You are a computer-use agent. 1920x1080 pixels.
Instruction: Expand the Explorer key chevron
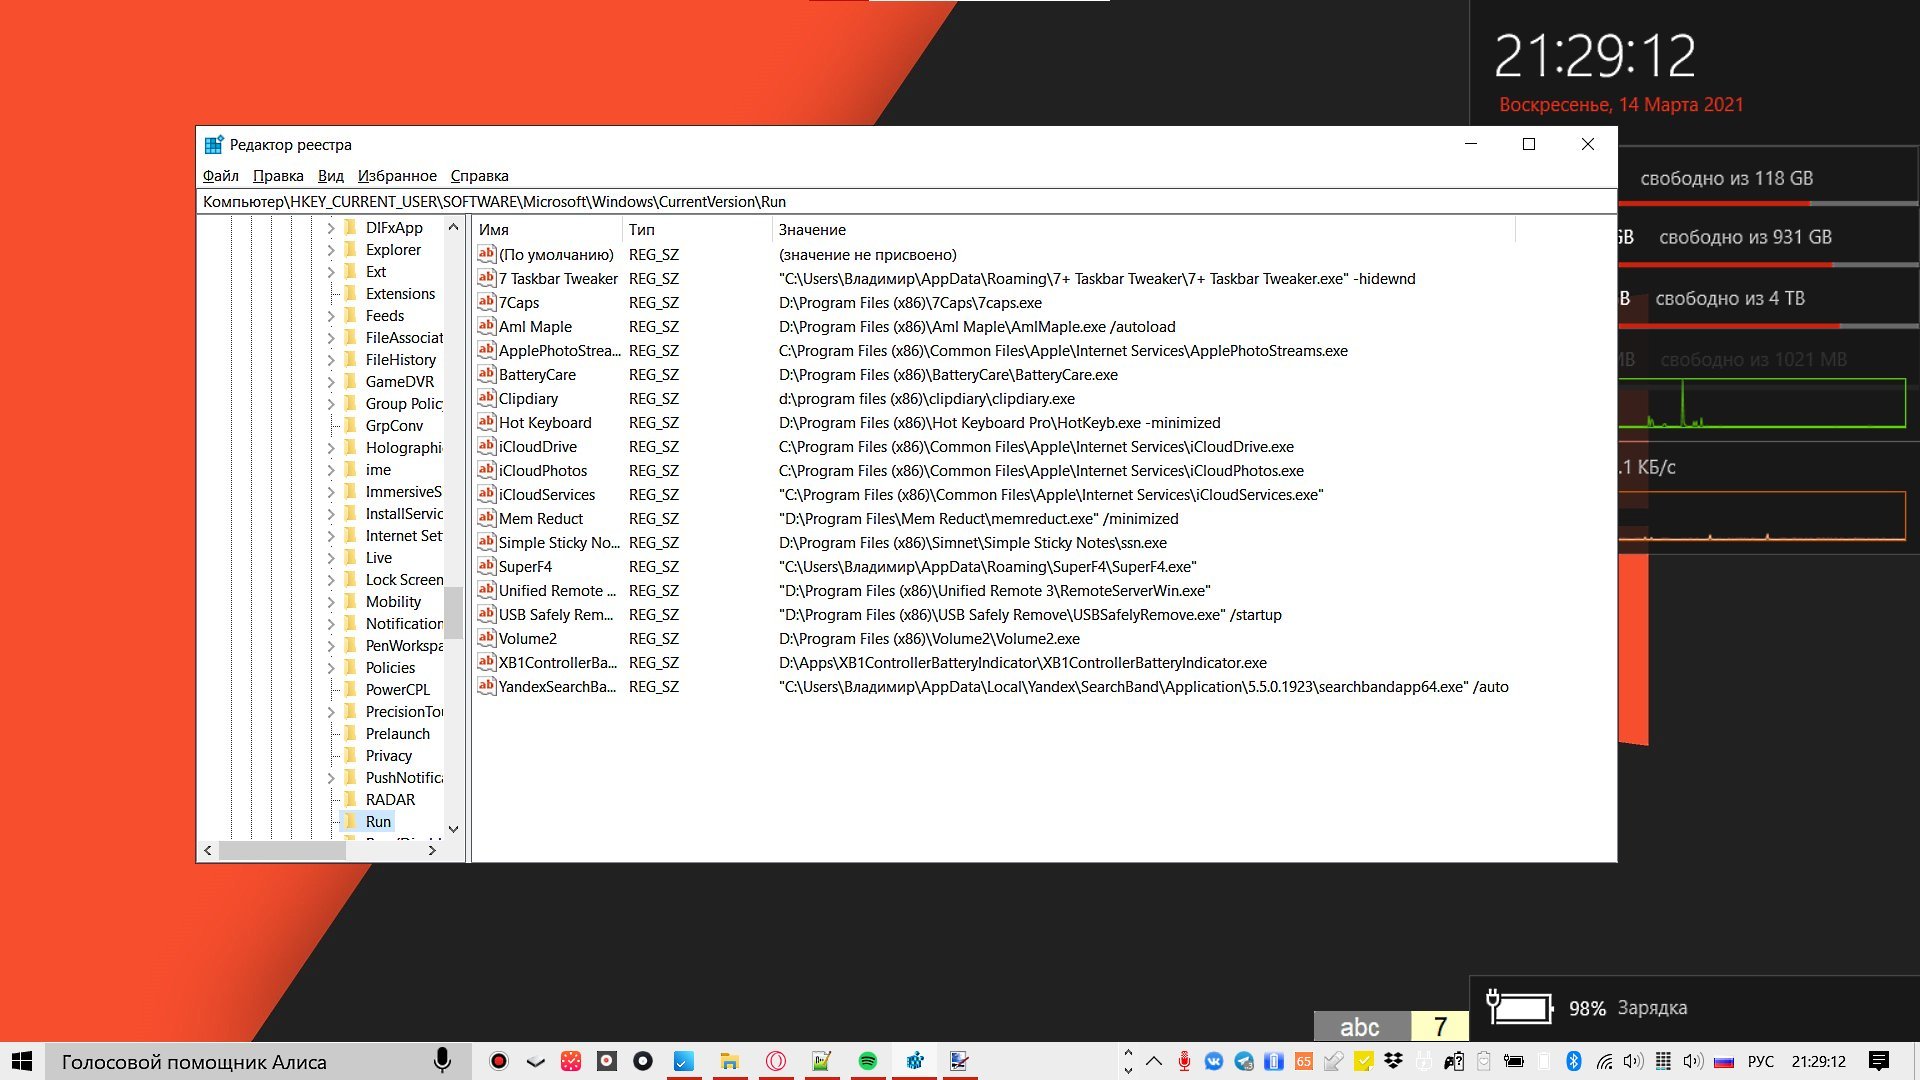click(331, 249)
